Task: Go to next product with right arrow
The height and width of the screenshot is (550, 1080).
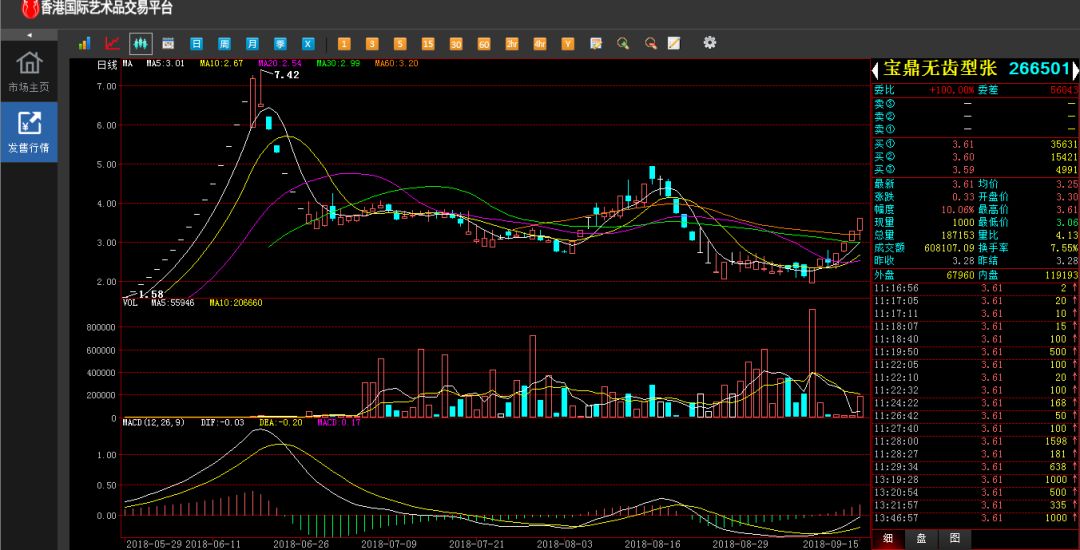Action: pos(1075,70)
